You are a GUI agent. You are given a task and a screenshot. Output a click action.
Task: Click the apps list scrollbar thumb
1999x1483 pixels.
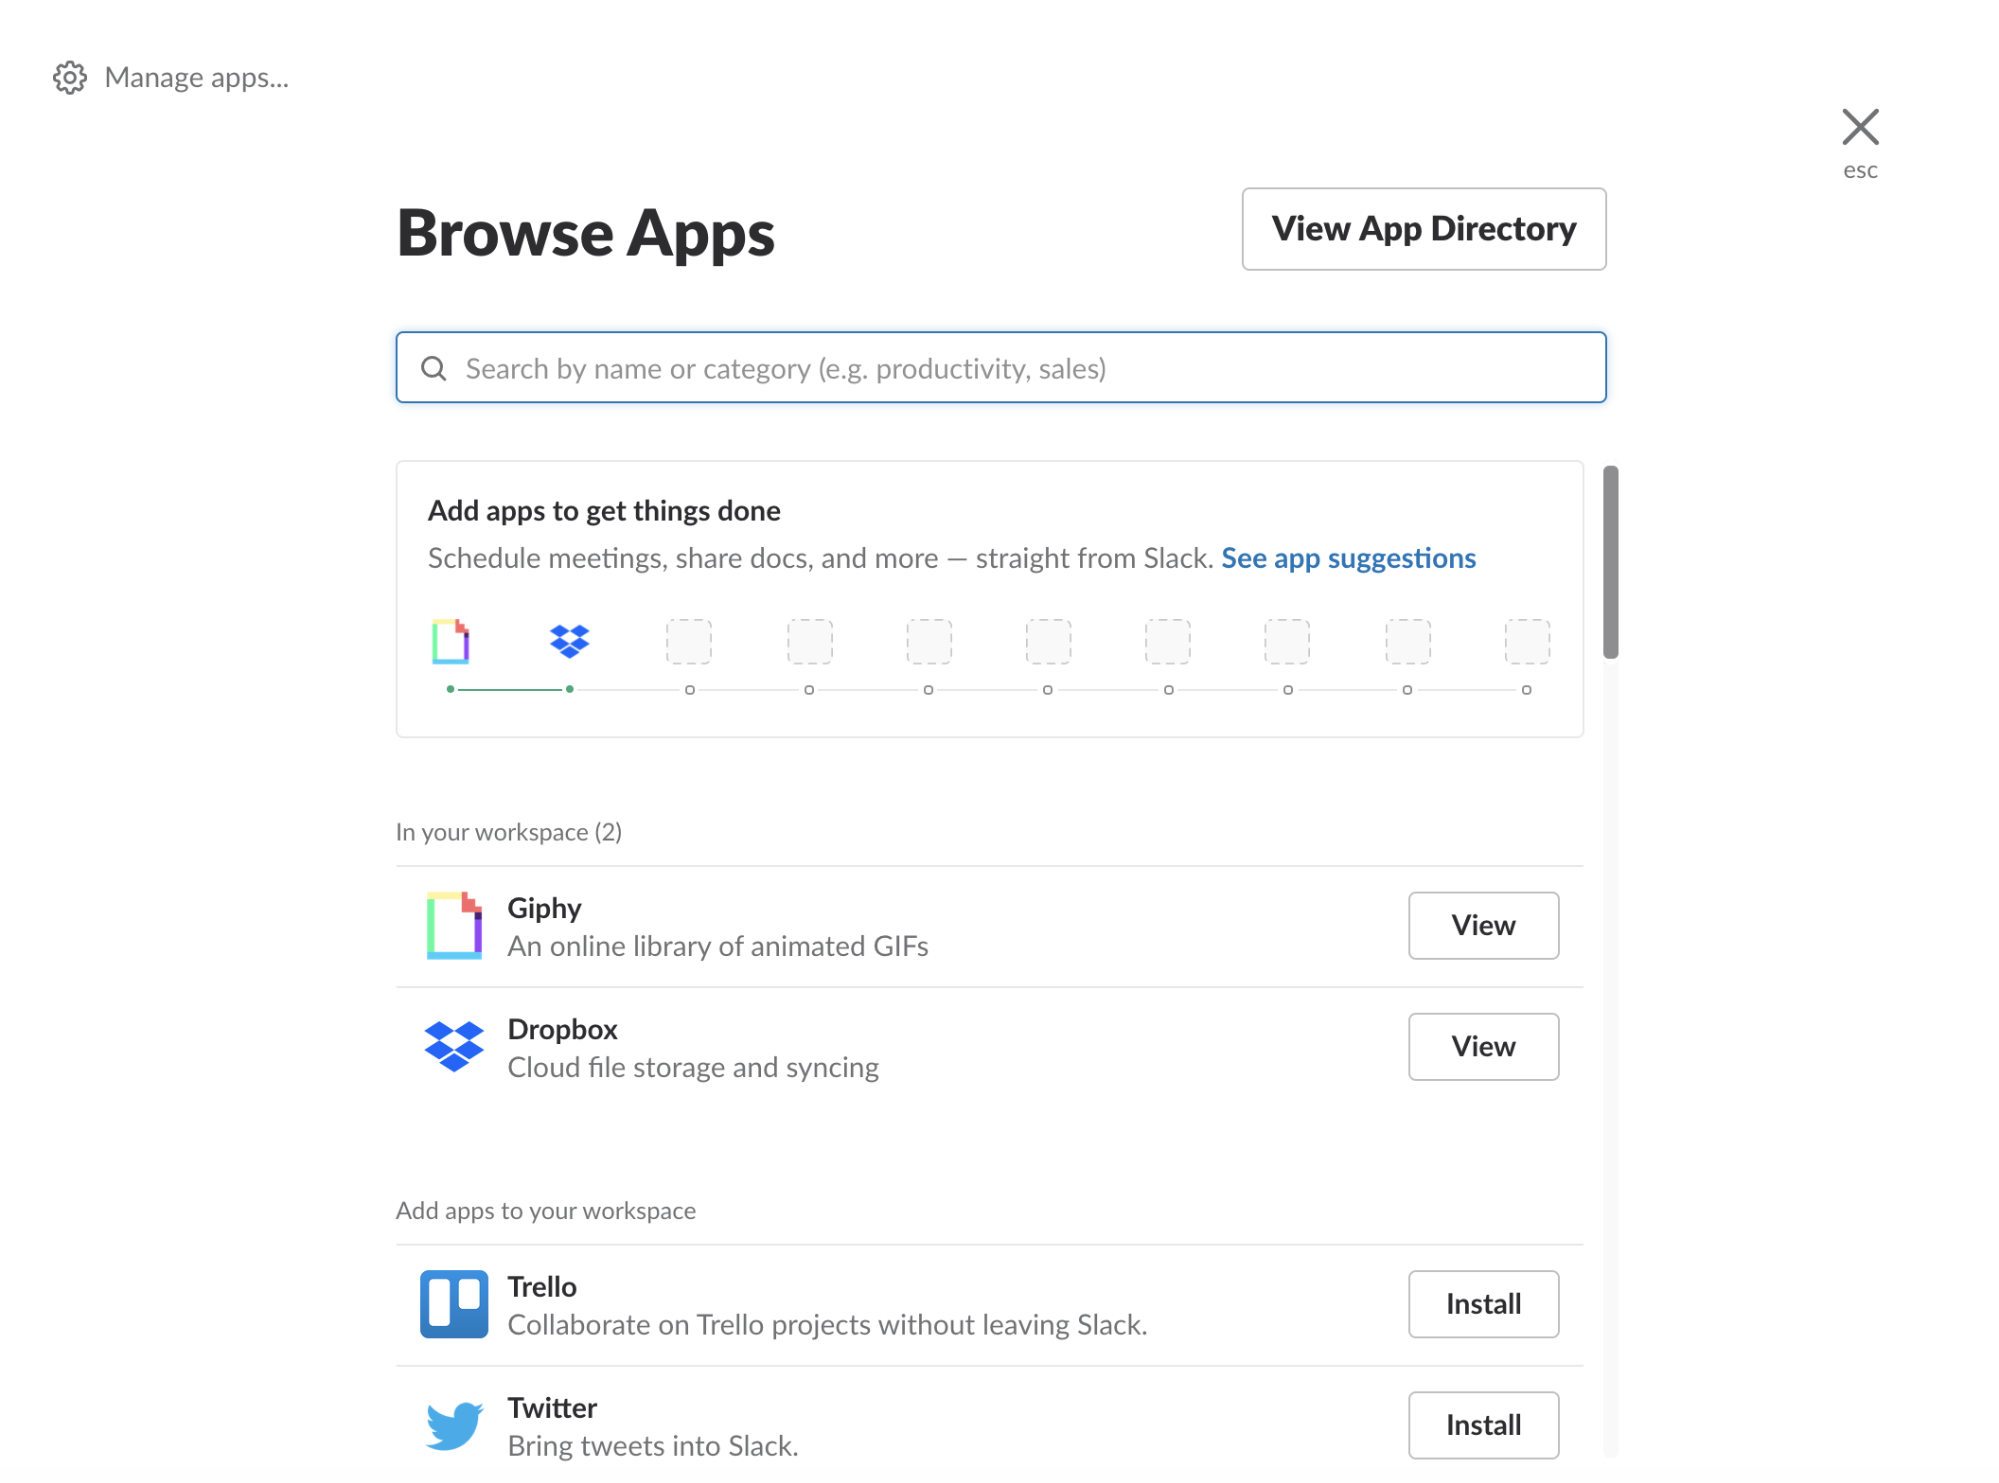pyautogui.click(x=1610, y=562)
